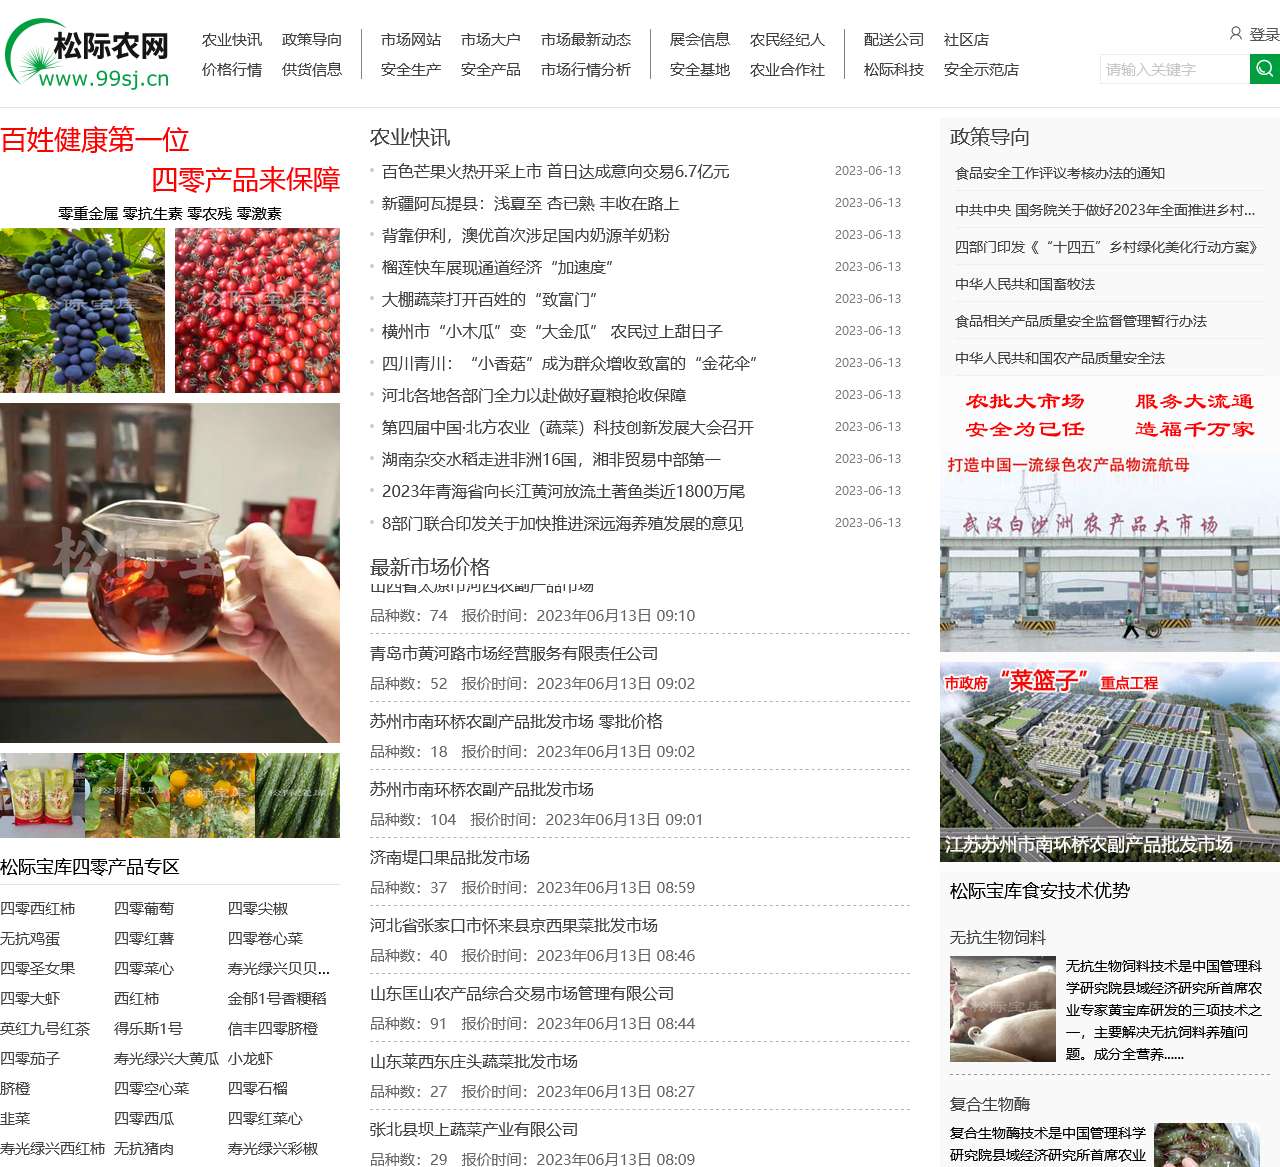The height and width of the screenshot is (1167, 1280).
Task: Go to 安全基地 section
Action: (x=700, y=70)
